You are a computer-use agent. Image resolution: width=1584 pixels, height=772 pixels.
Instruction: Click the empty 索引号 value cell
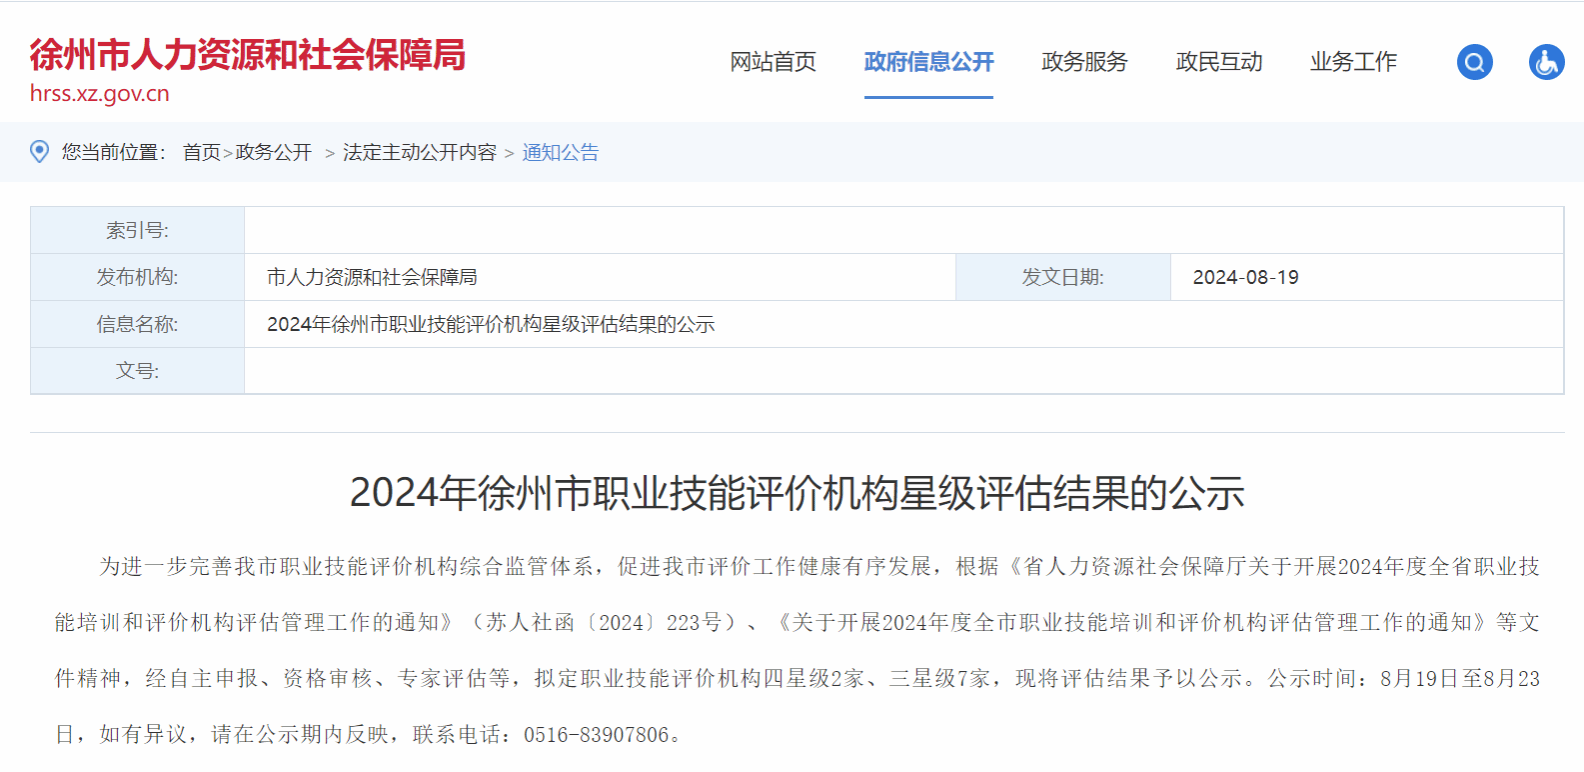[x=903, y=230]
